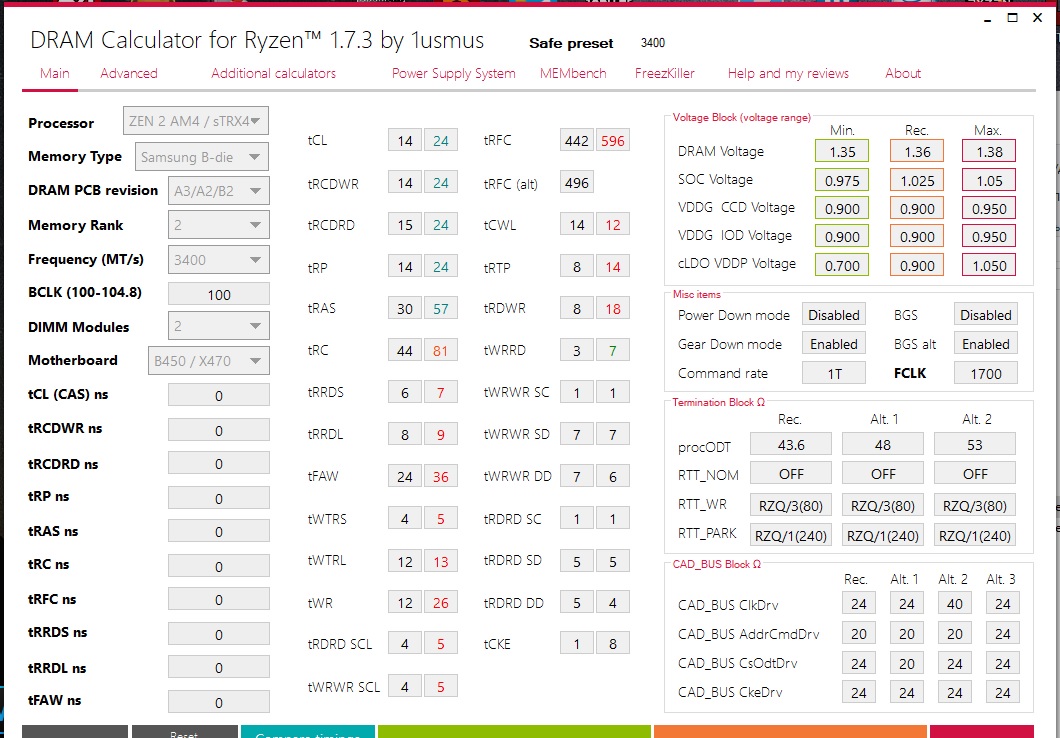Open the MEMbench tab
The image size is (1060, 738).
coord(573,74)
